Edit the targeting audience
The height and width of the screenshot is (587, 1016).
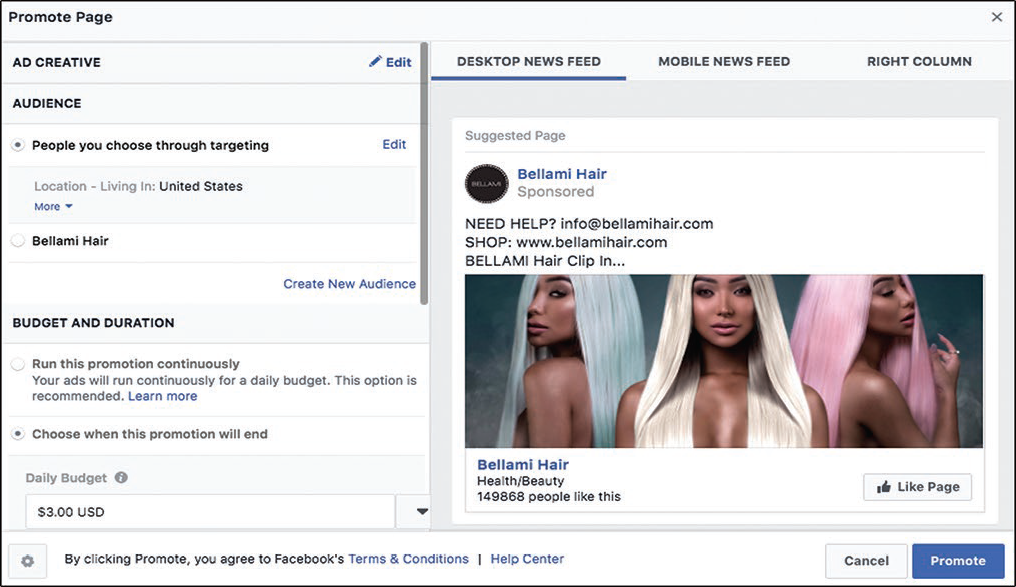point(394,144)
